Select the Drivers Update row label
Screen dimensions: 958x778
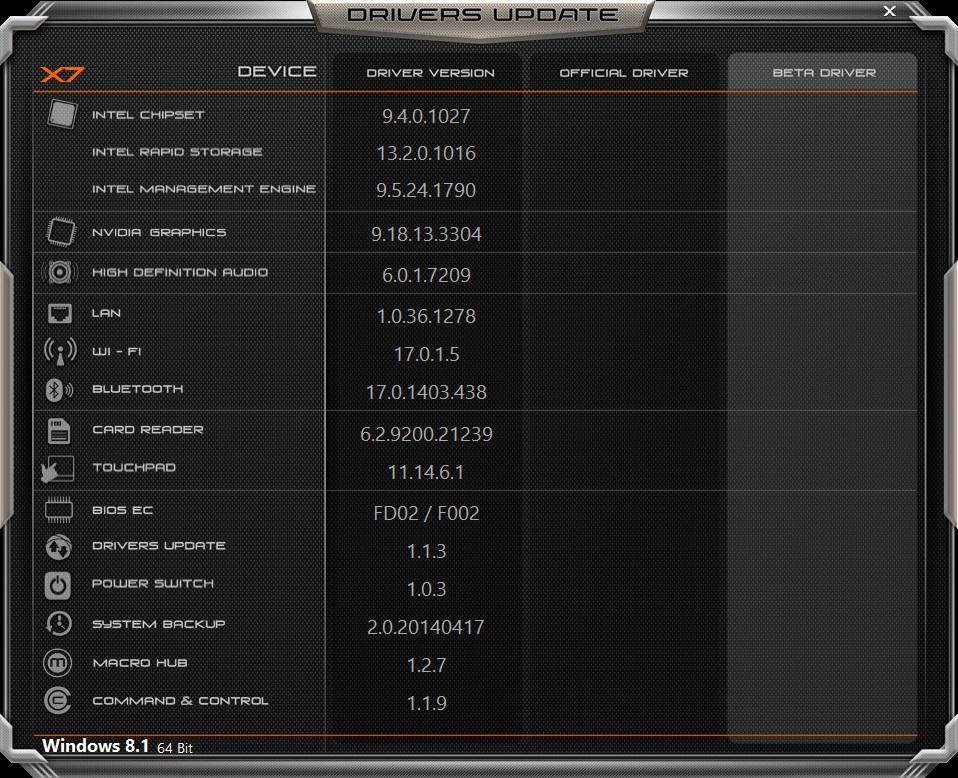click(159, 546)
